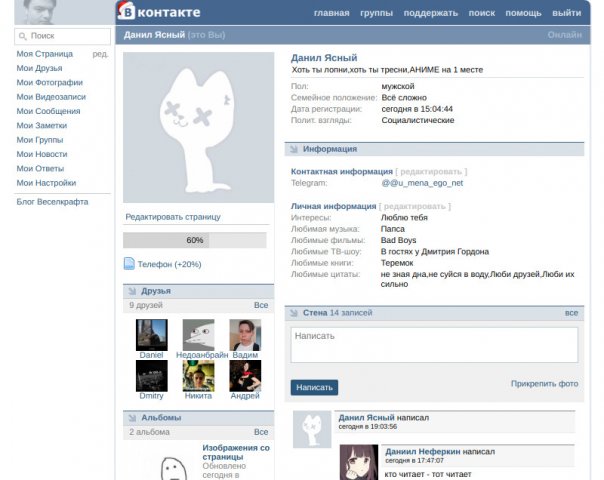This screenshot has width=604, height=480.
Task: Open Данил Ясный wall post author
Action: tap(366, 418)
